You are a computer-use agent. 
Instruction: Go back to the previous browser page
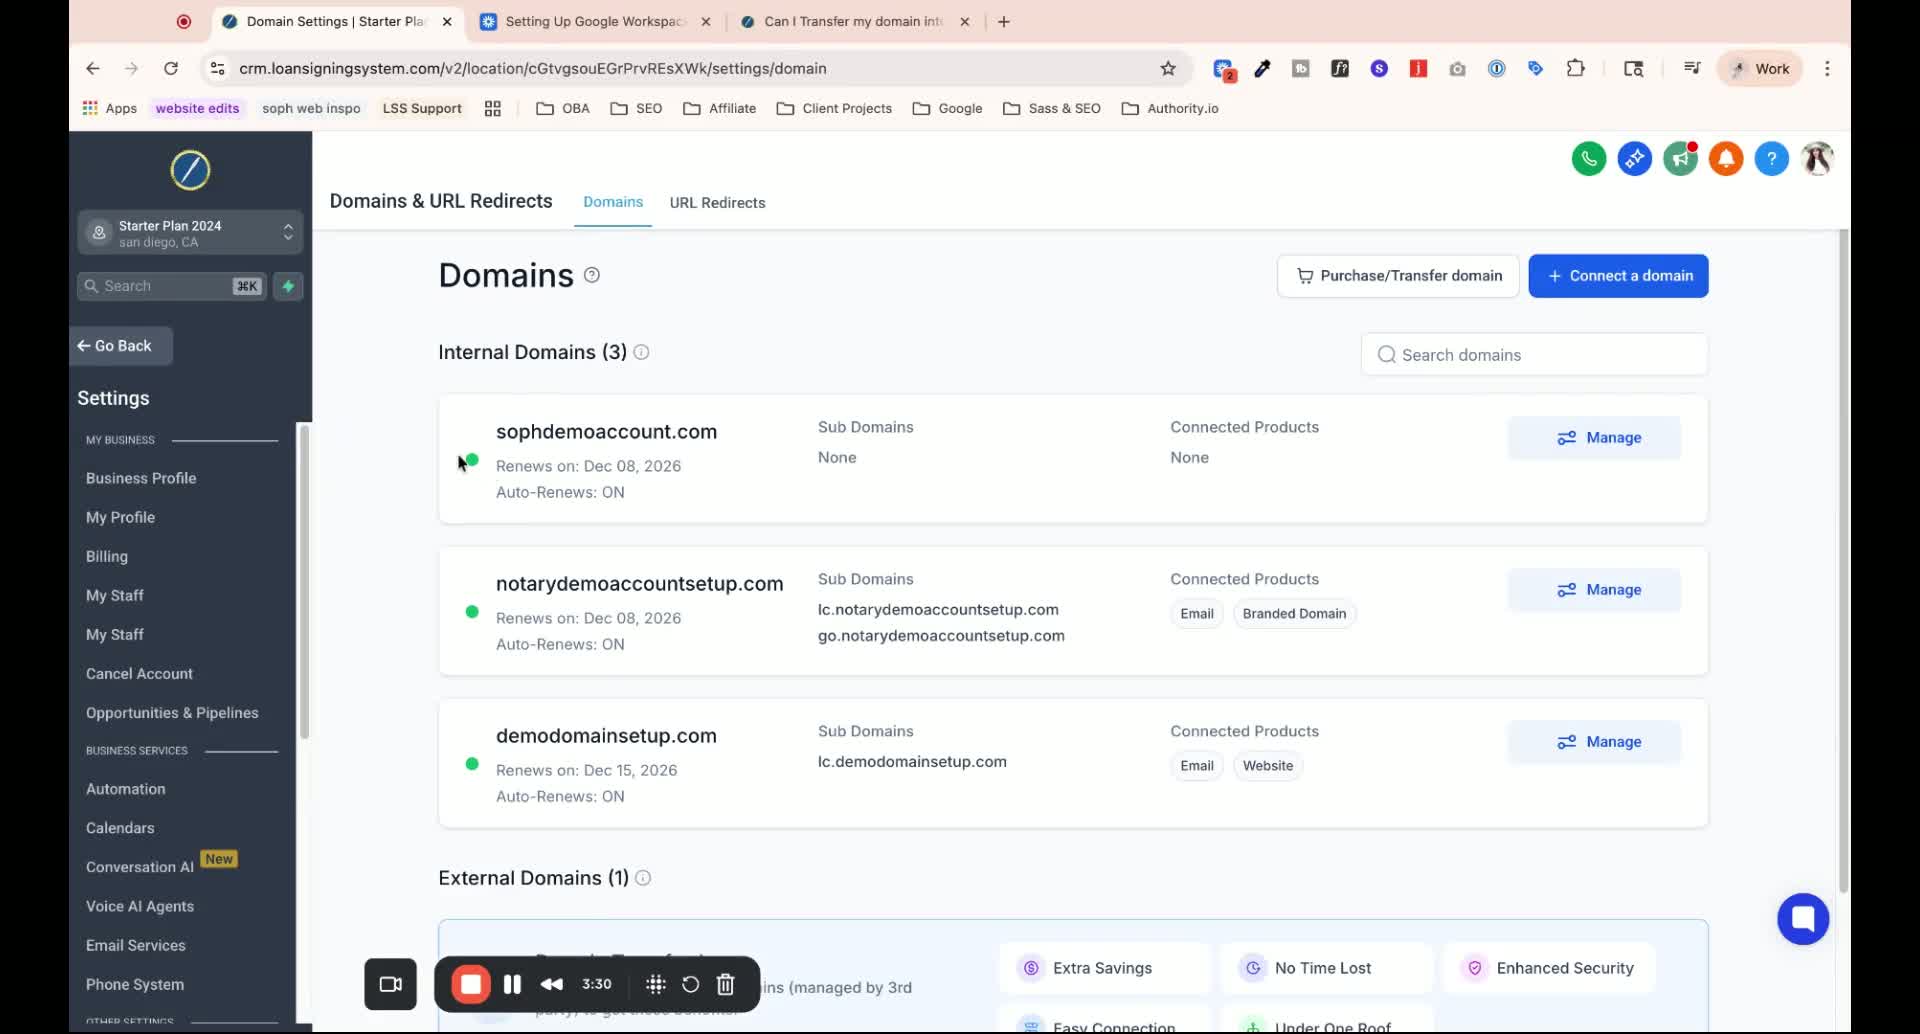click(93, 68)
